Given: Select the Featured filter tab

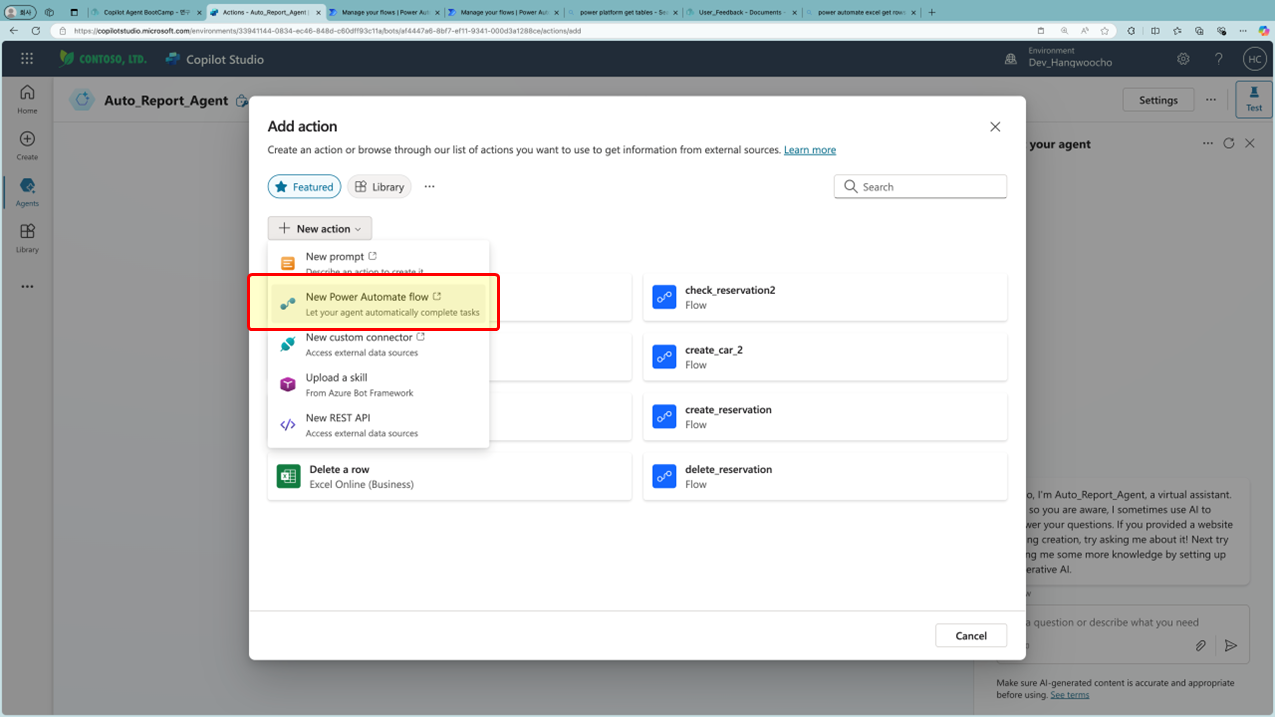Looking at the screenshot, I should point(304,187).
